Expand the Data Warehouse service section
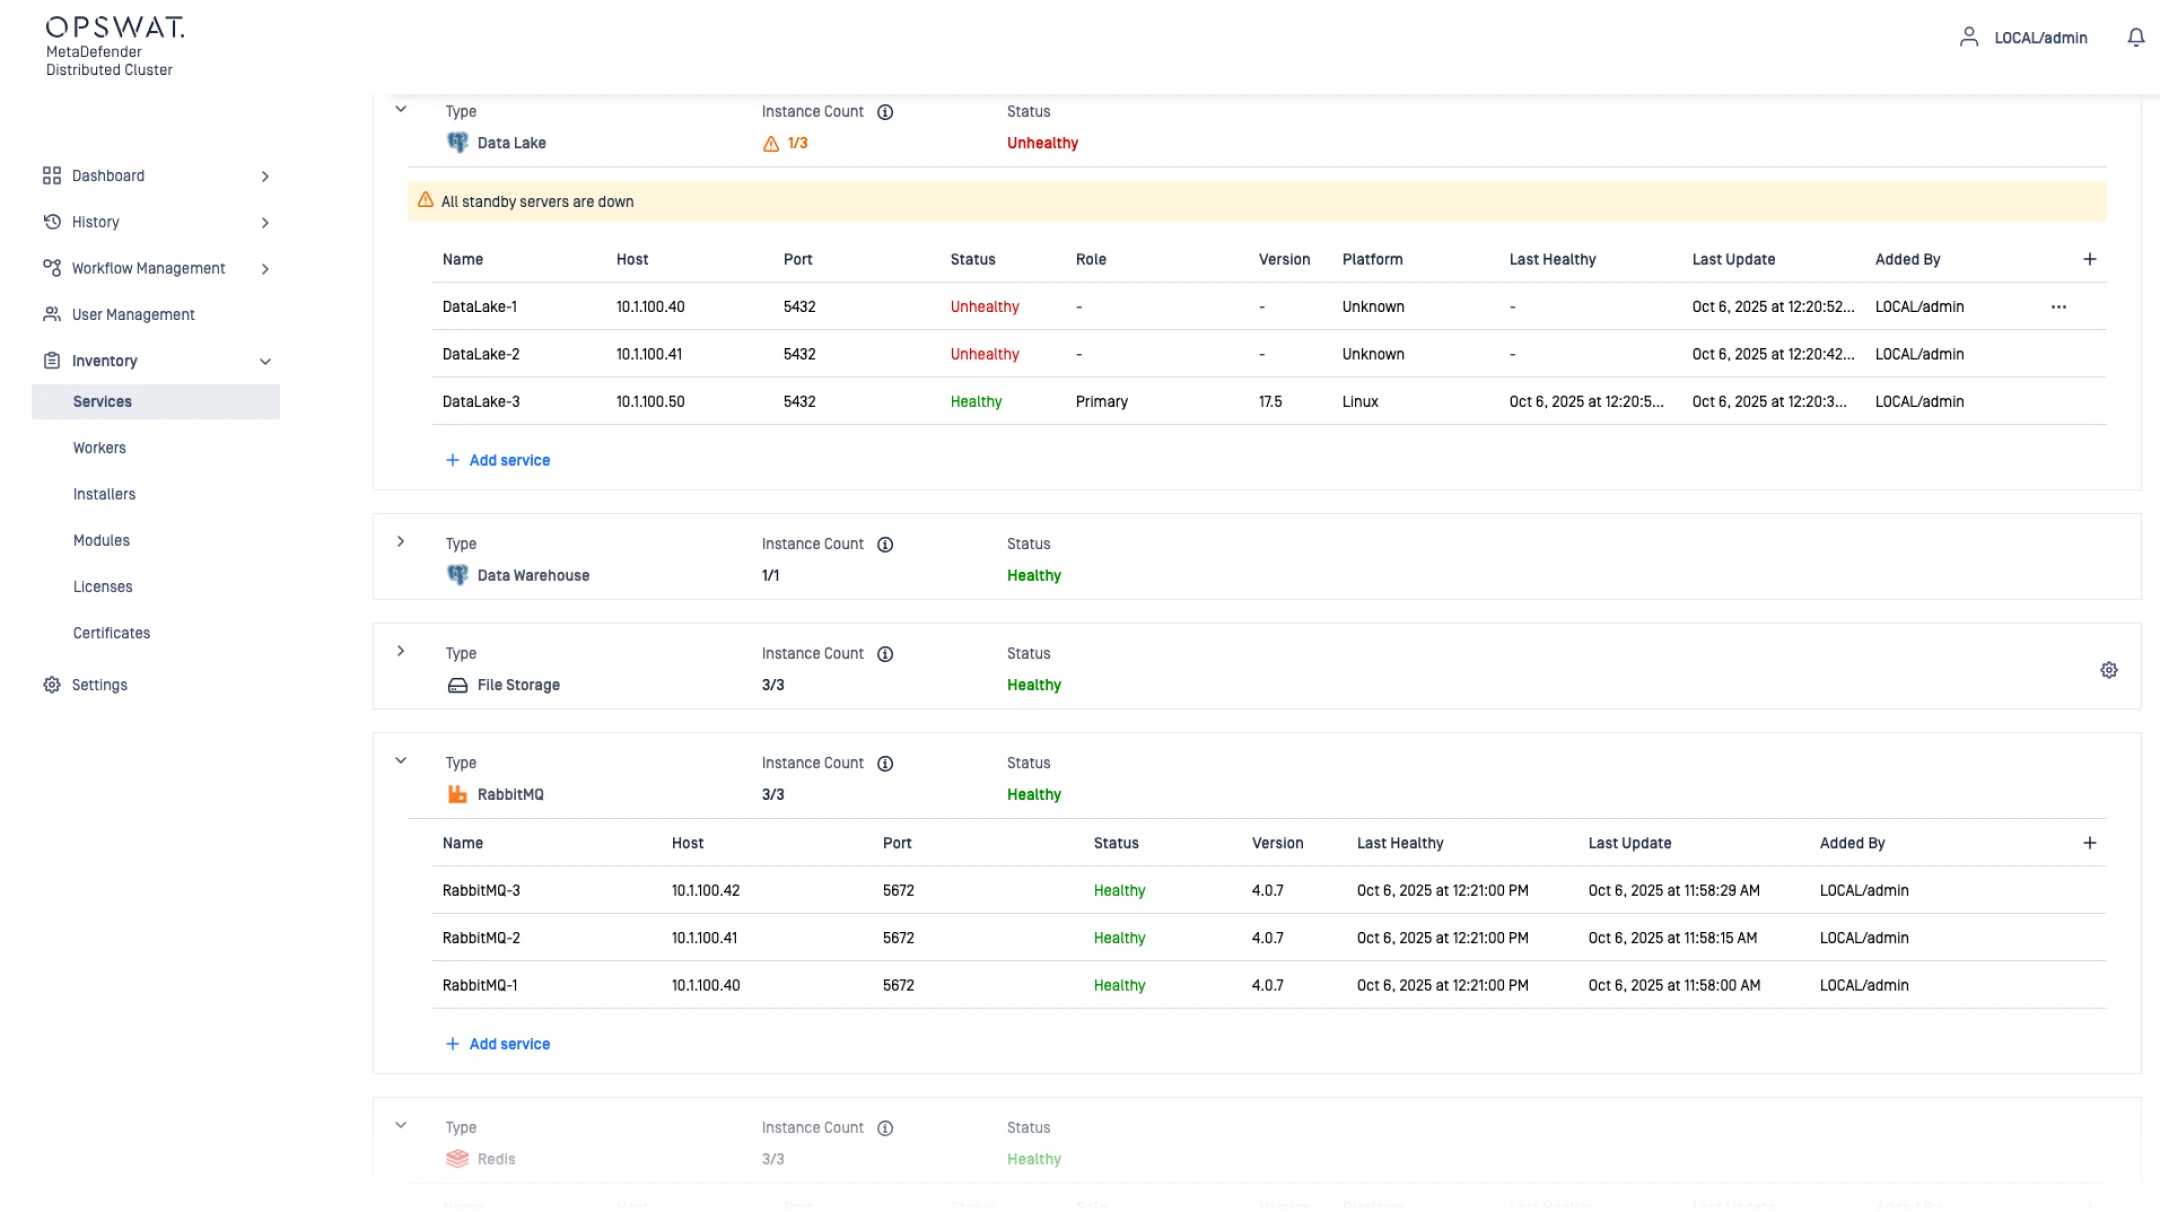The width and height of the screenshot is (2160, 1212). [x=401, y=542]
